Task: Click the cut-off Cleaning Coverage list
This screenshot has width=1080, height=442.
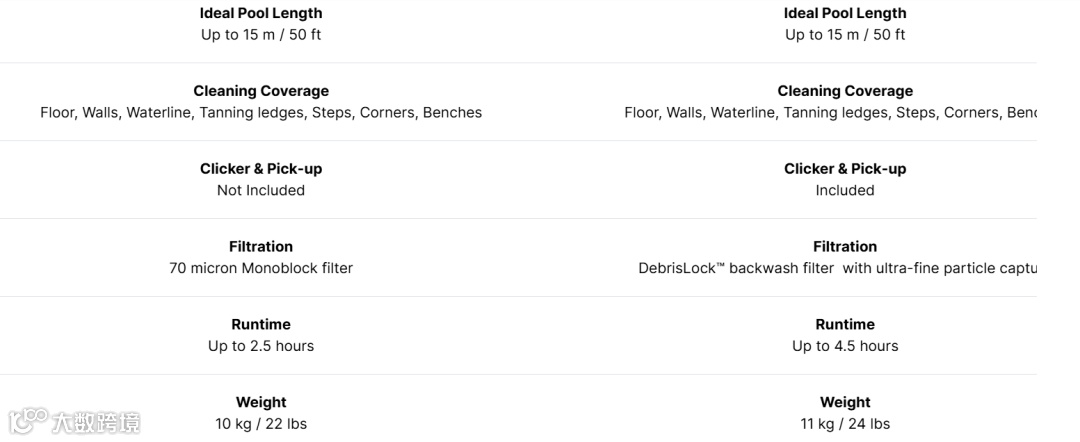Action: tap(830, 112)
